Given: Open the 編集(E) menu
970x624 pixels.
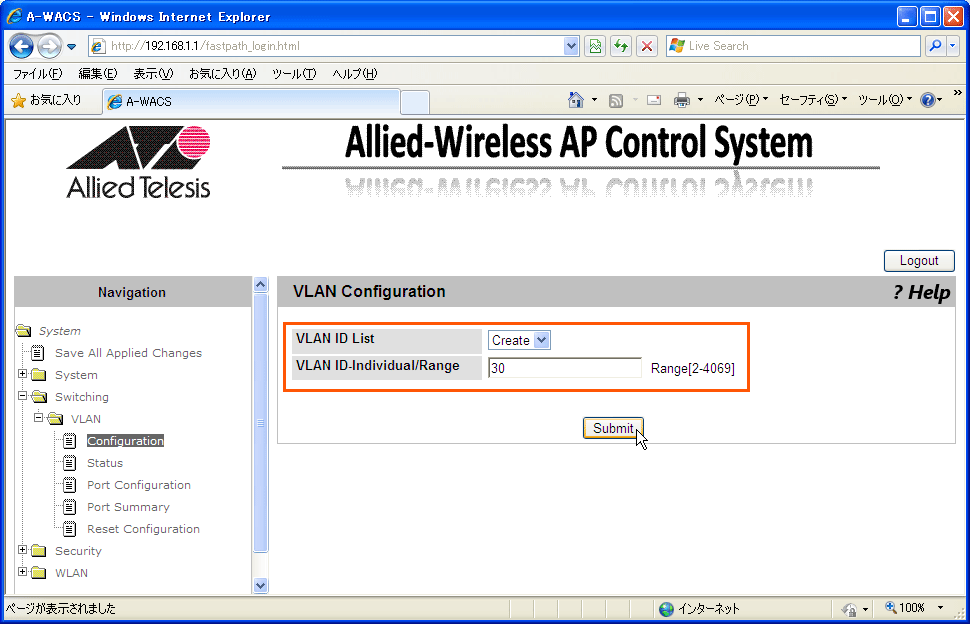Looking at the screenshot, I should click(x=98, y=74).
